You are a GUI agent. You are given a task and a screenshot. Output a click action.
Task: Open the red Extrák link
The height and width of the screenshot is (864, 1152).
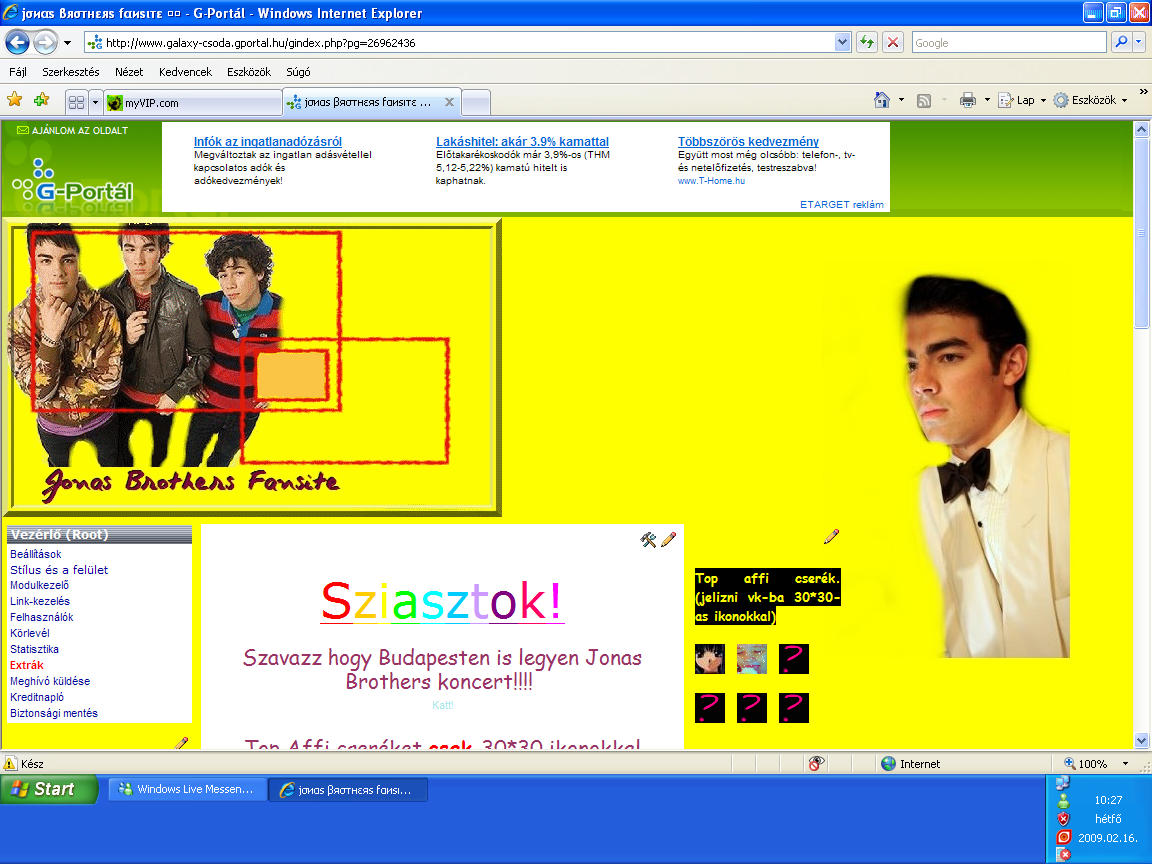(x=26, y=666)
